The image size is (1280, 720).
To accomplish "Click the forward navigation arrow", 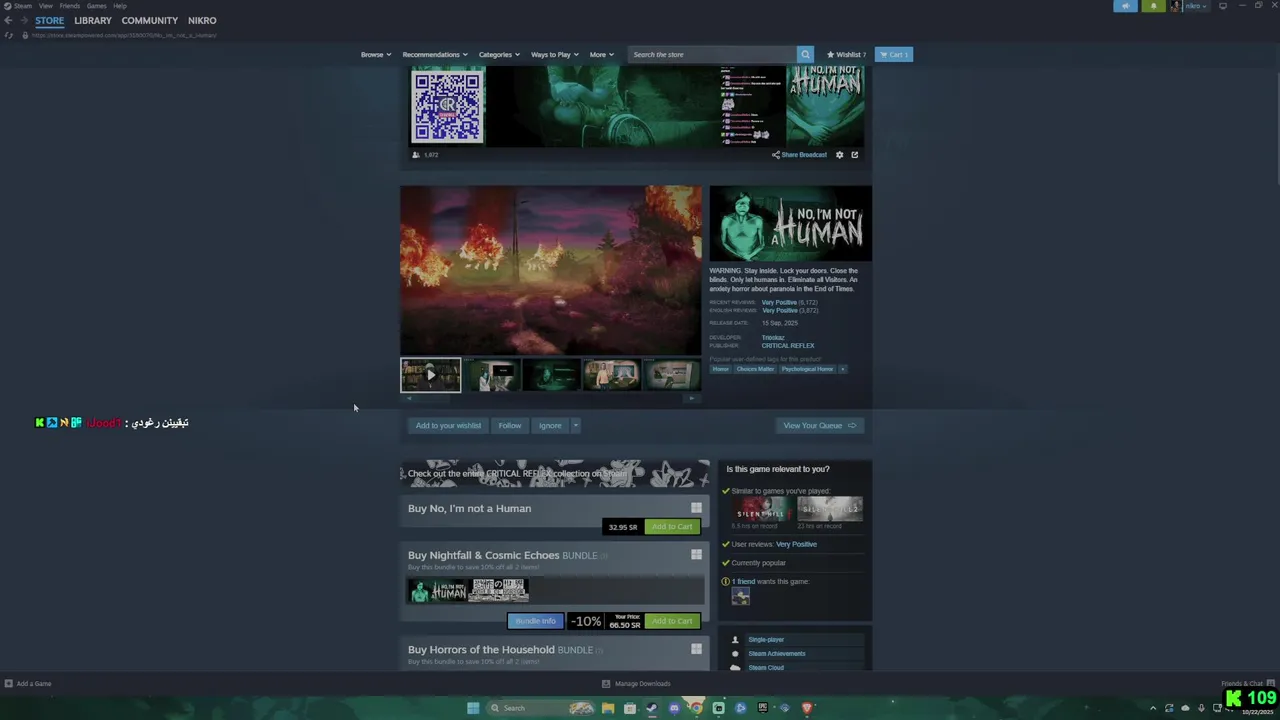I will [23, 20].
